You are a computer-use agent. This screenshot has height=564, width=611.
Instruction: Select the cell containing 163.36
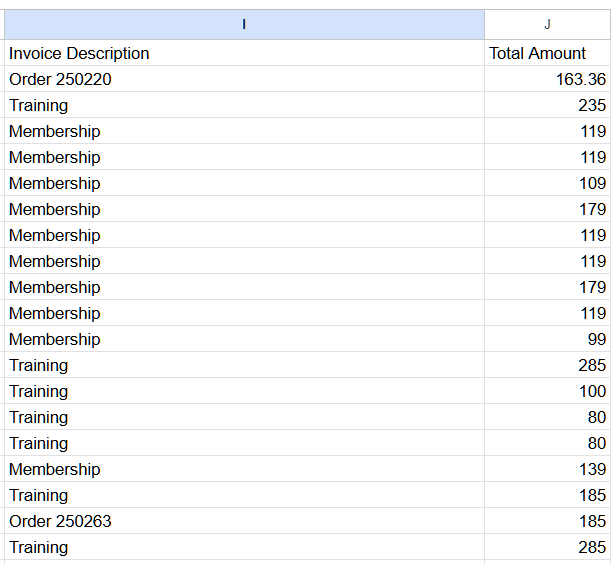[547, 79]
